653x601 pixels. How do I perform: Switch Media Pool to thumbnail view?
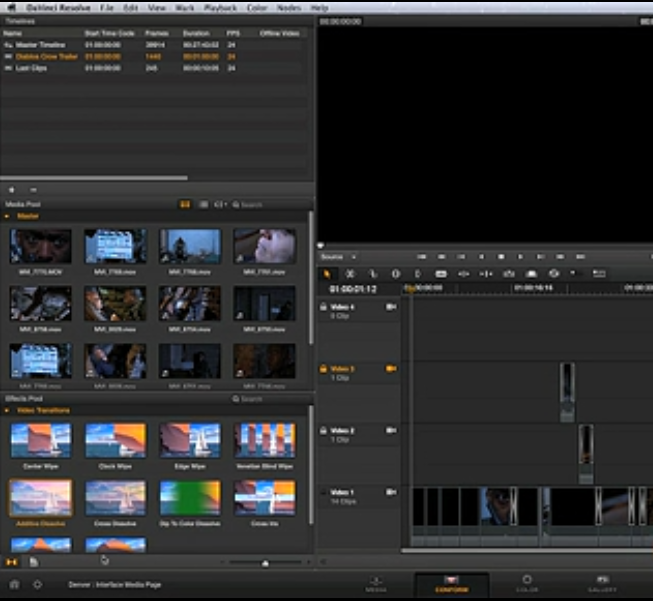click(x=185, y=204)
